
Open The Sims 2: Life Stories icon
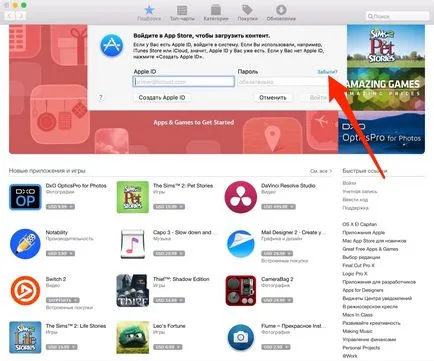(25, 337)
